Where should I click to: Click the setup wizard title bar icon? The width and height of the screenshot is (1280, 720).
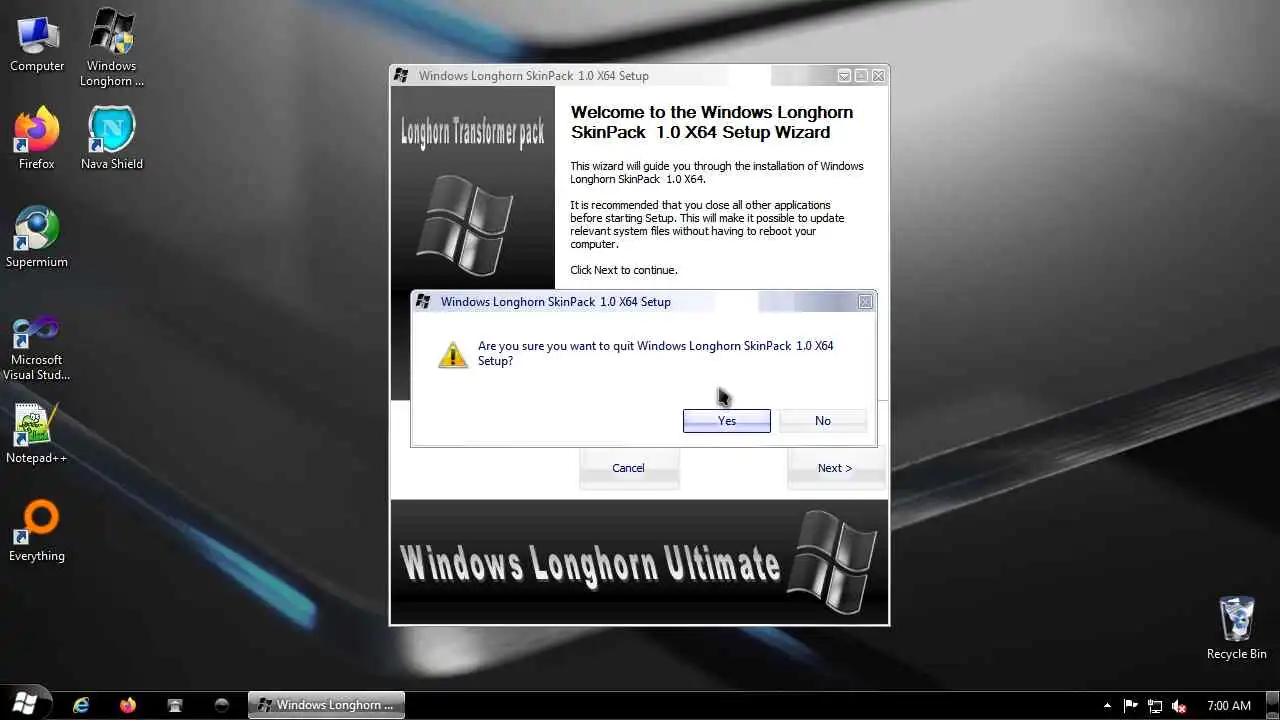pos(401,76)
